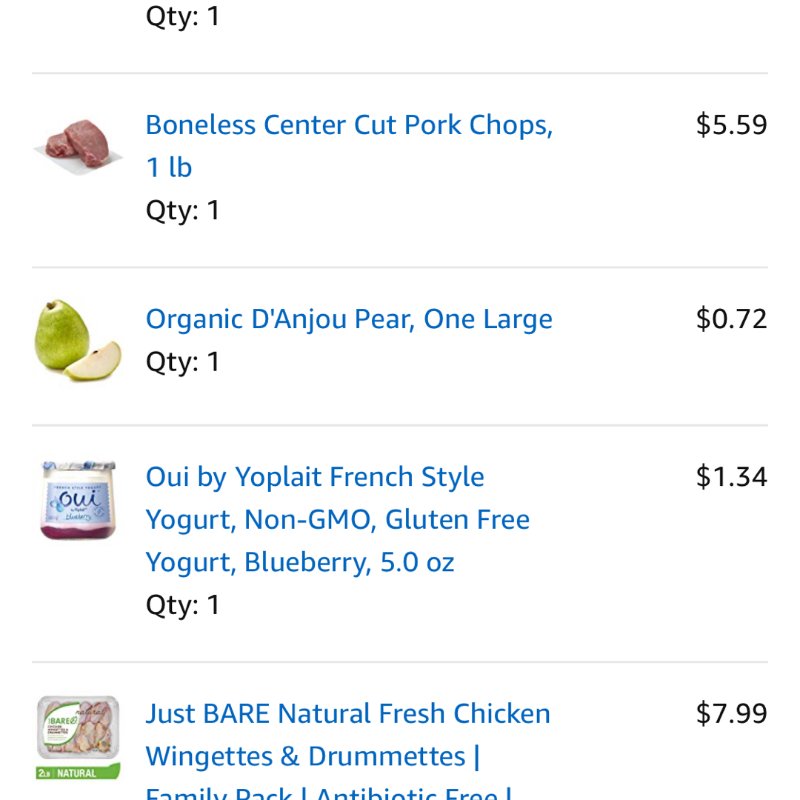
Task: Open the Organic D'Anjou Pear product link
Action: click(x=349, y=319)
